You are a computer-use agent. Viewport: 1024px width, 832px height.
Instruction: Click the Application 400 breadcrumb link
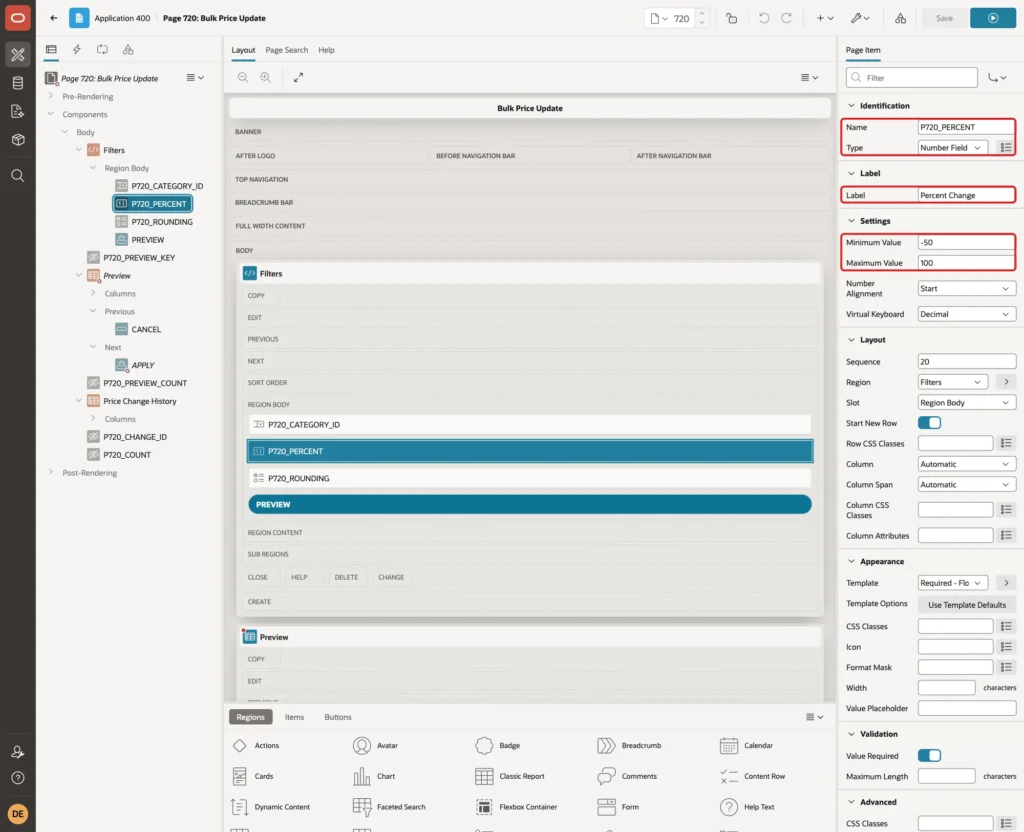tap(122, 18)
